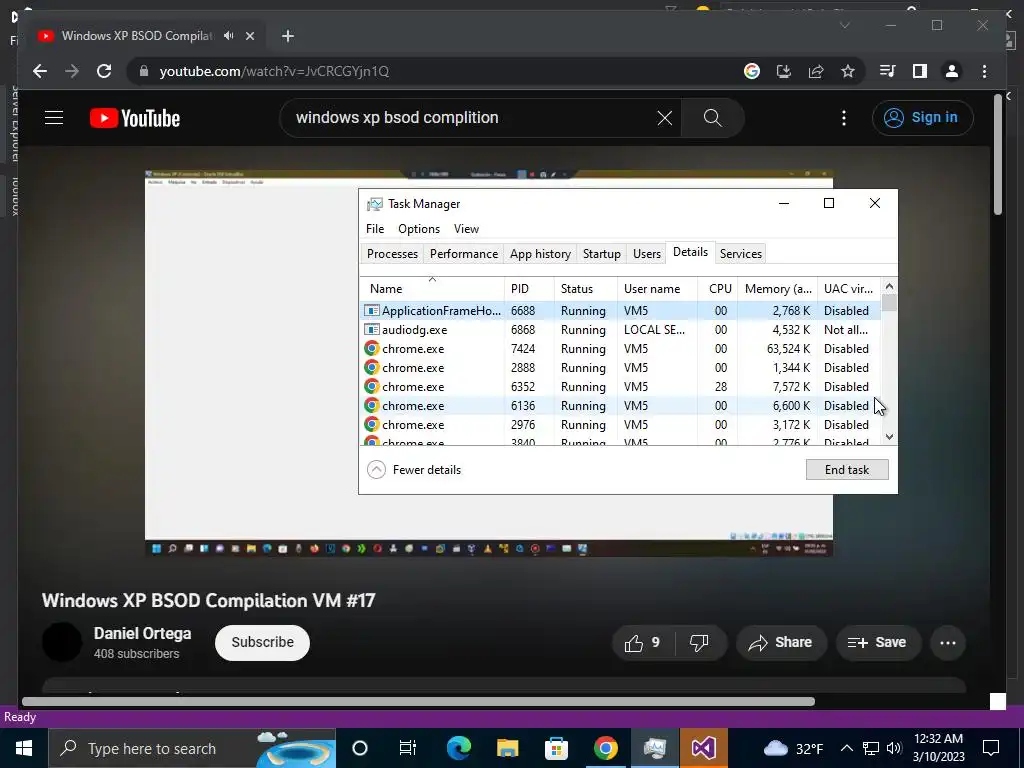This screenshot has width=1024, height=768.
Task: Click the Google icon in address bar
Action: pyautogui.click(x=752, y=71)
